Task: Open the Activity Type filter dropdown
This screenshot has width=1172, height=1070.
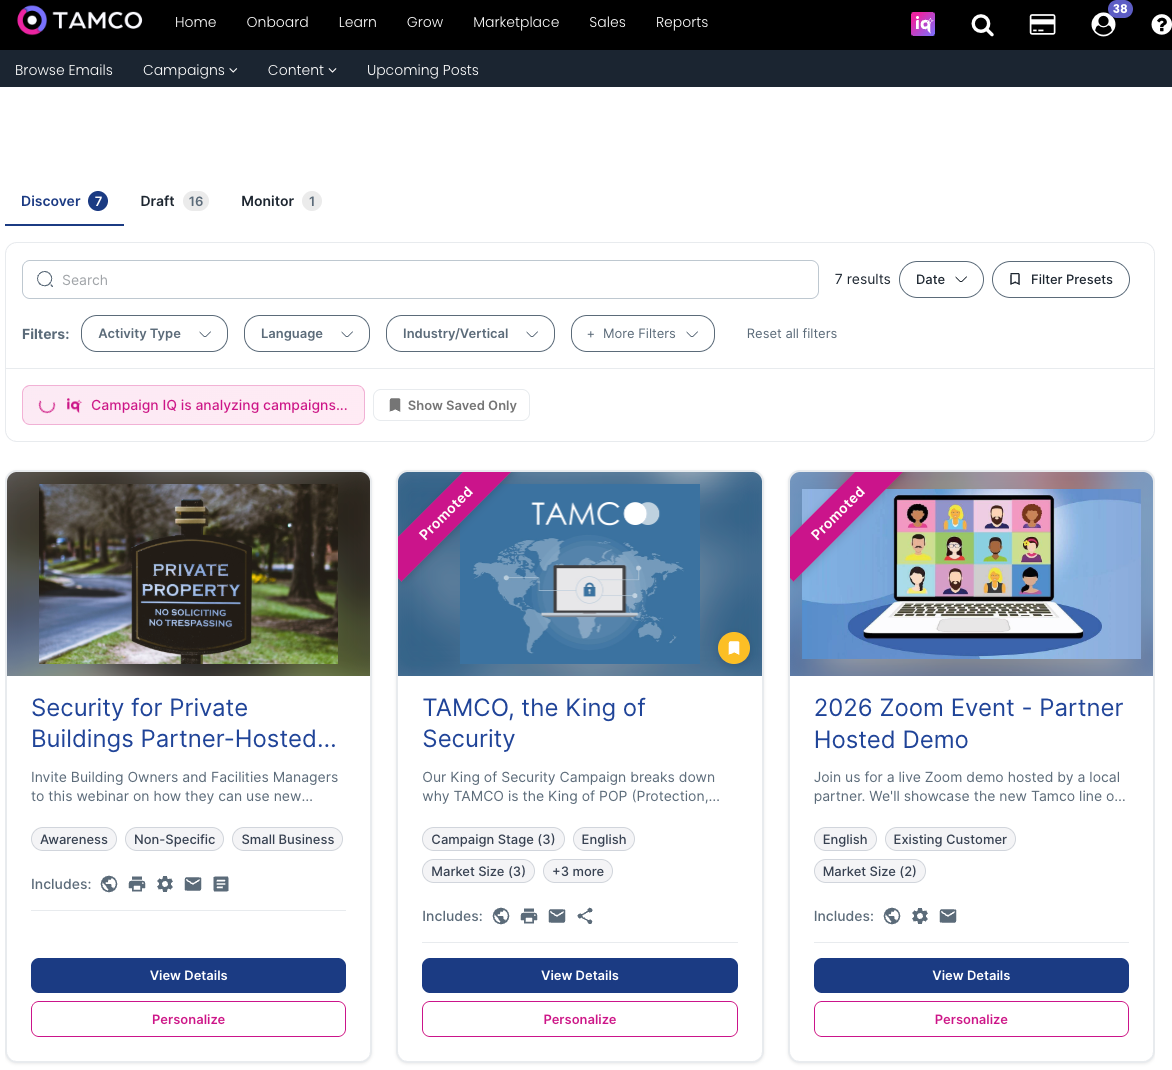Action: [154, 333]
